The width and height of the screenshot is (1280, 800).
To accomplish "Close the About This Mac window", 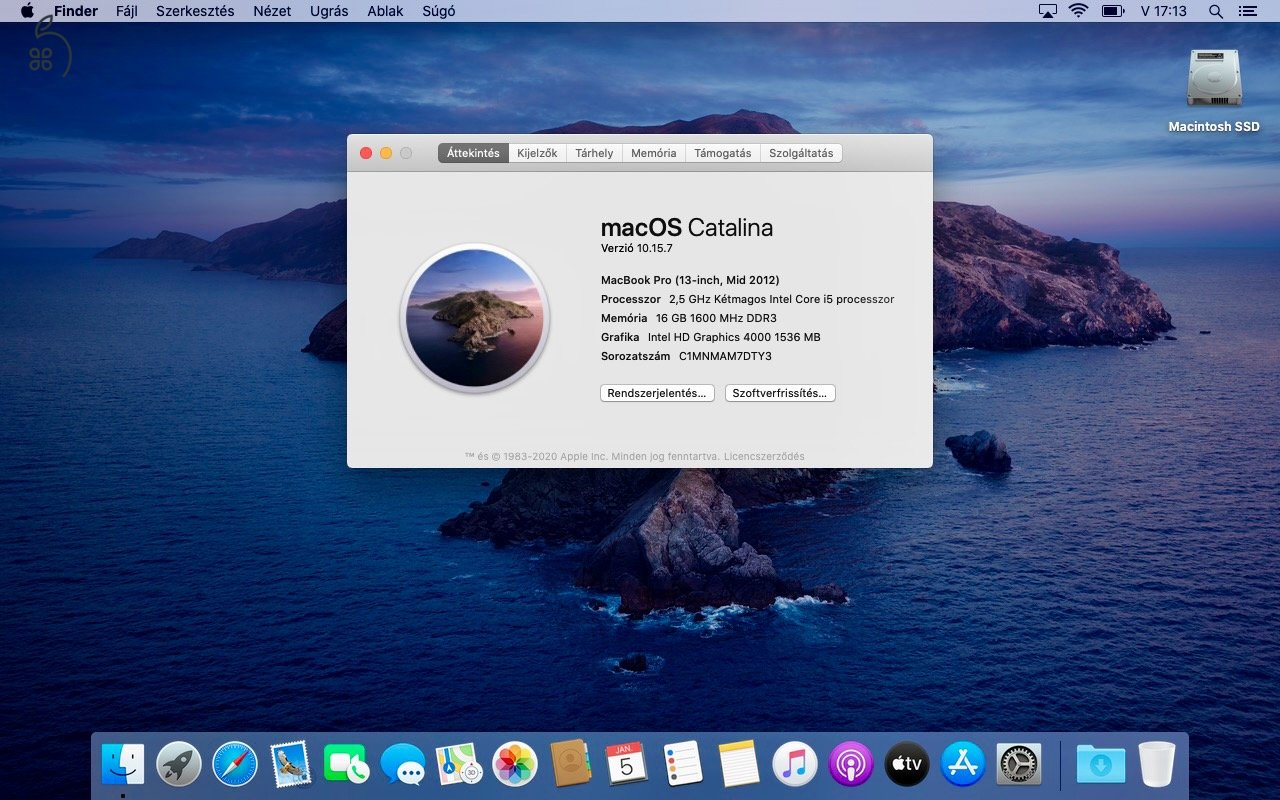I will tap(366, 153).
